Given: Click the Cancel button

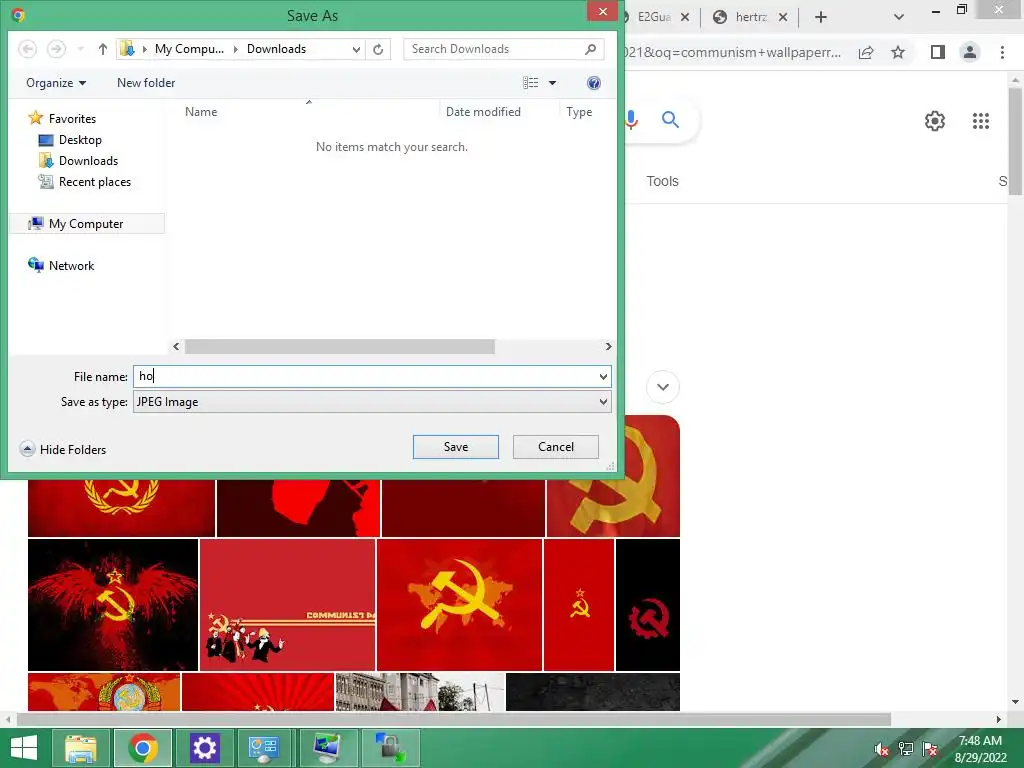Looking at the screenshot, I should pyautogui.click(x=556, y=447).
